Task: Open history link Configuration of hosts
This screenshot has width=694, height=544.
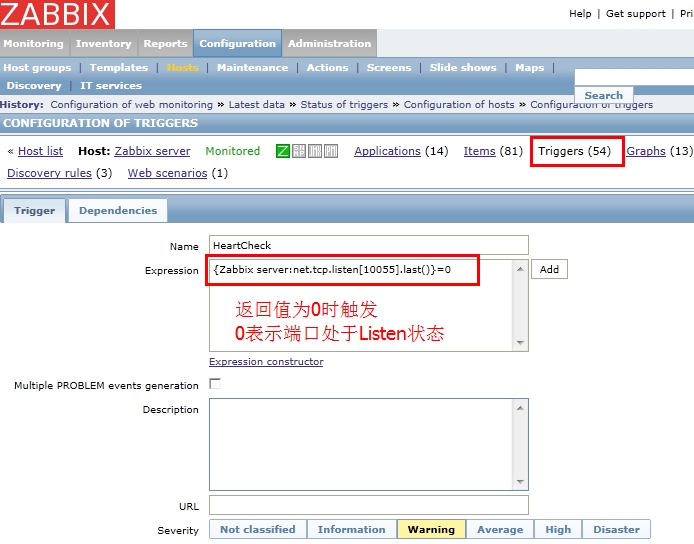Action: click(x=459, y=105)
